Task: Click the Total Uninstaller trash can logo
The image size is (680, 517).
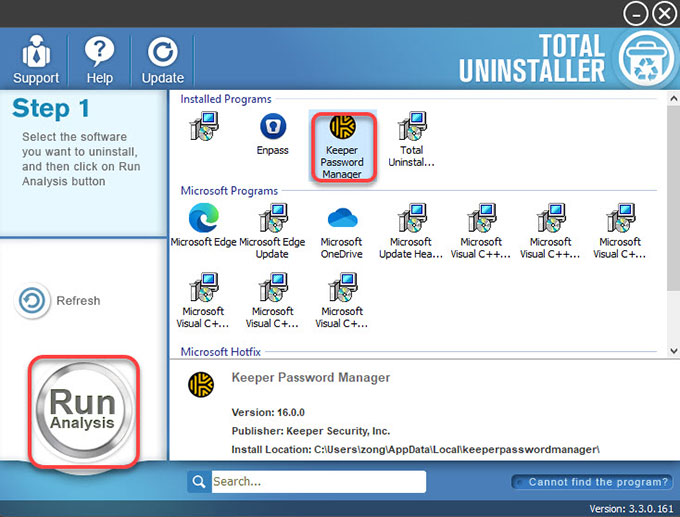Action: 646,59
